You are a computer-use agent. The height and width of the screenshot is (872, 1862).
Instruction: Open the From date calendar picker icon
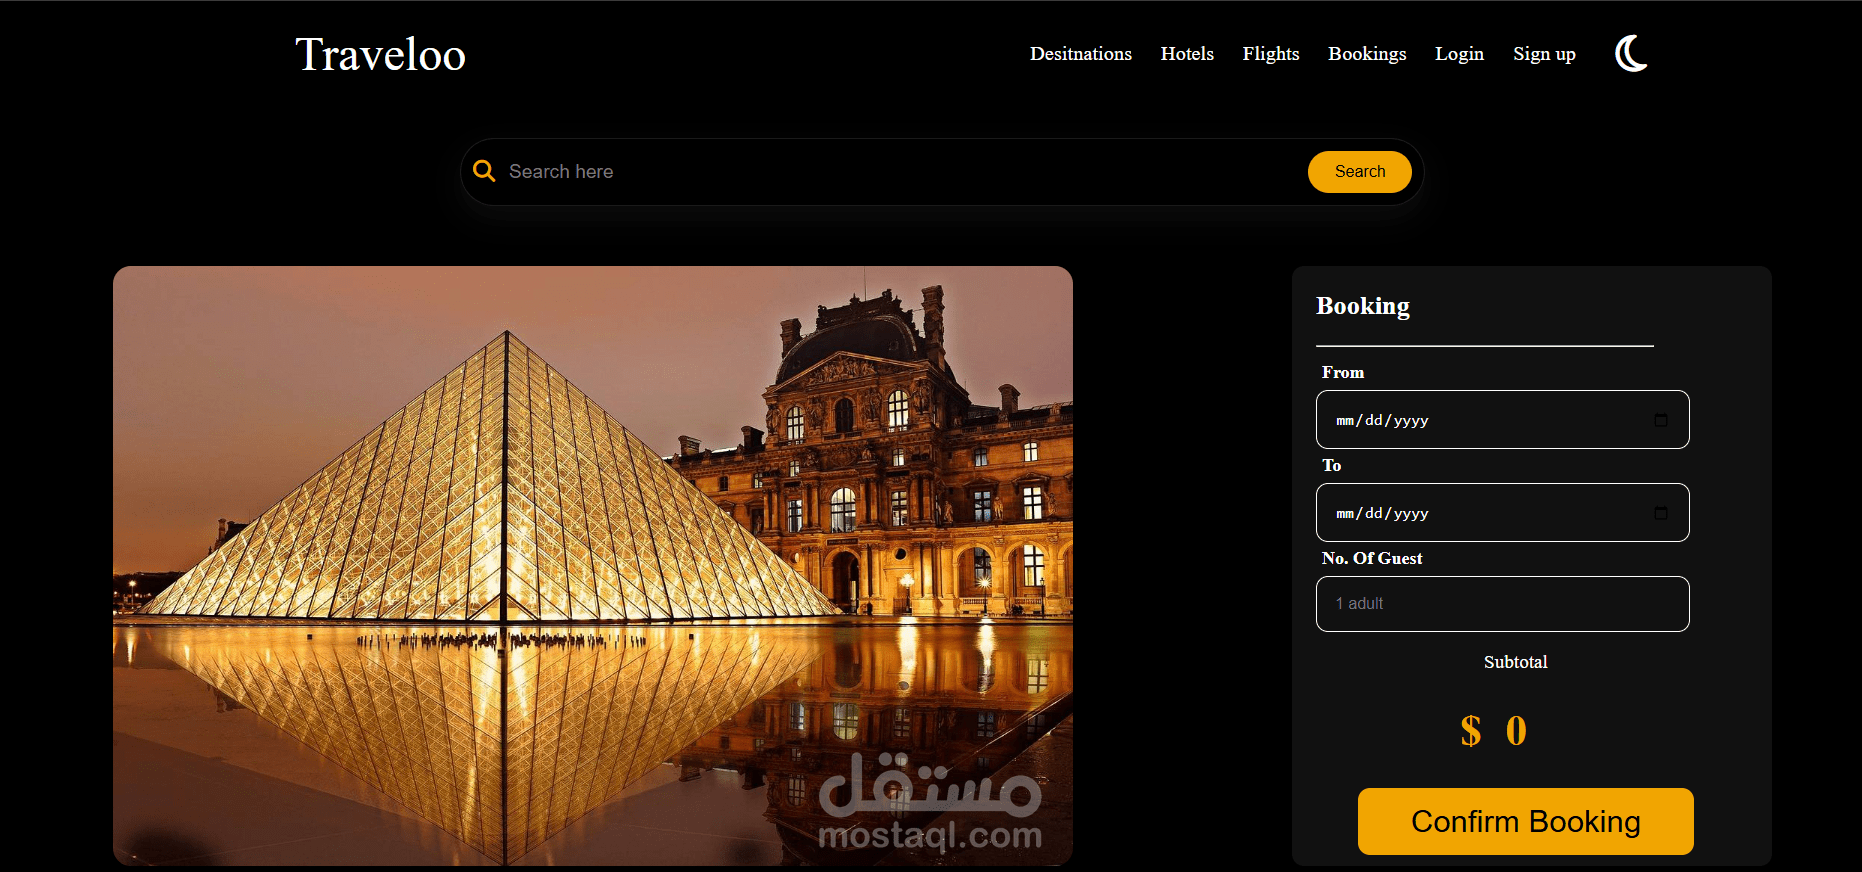click(x=1661, y=420)
